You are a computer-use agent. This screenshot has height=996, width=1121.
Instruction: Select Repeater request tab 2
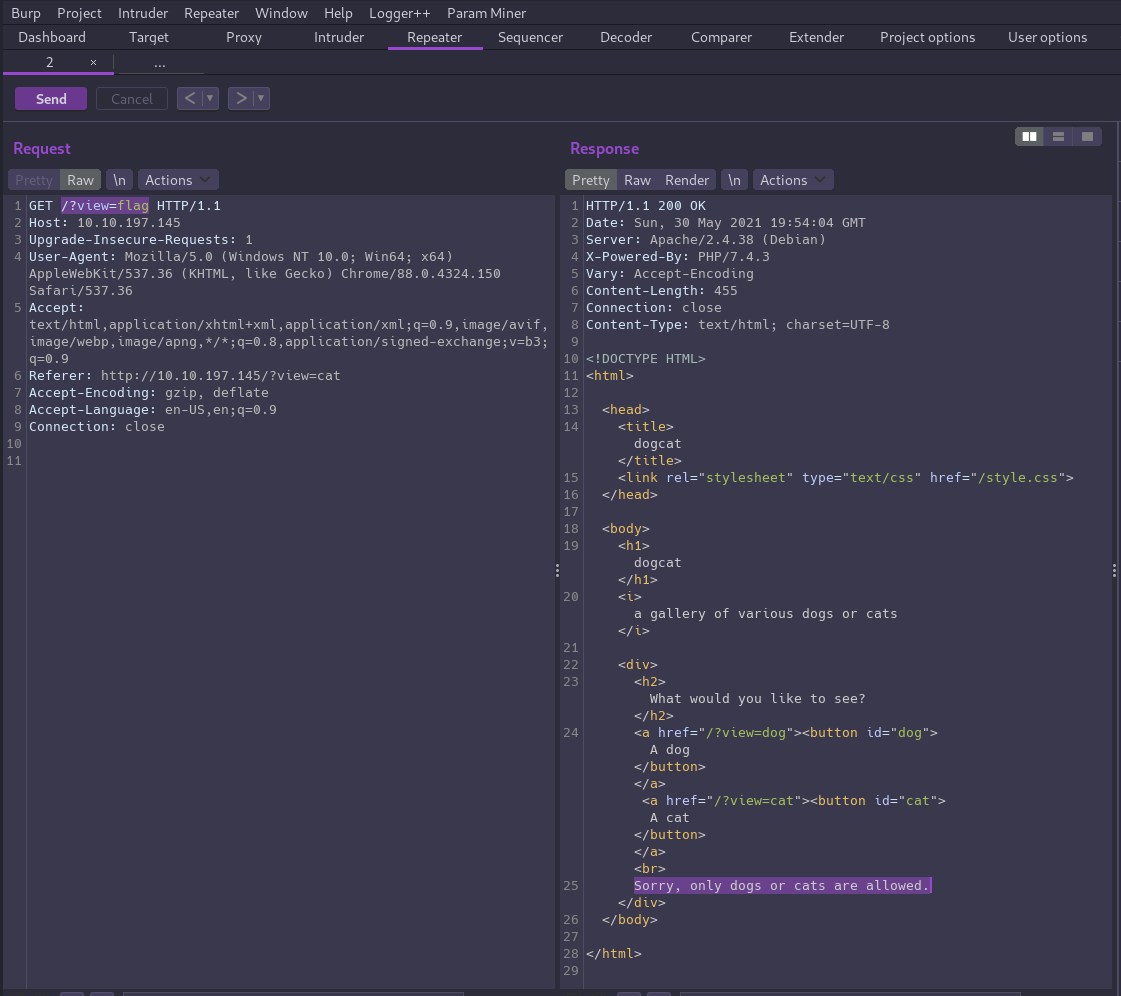coord(49,62)
